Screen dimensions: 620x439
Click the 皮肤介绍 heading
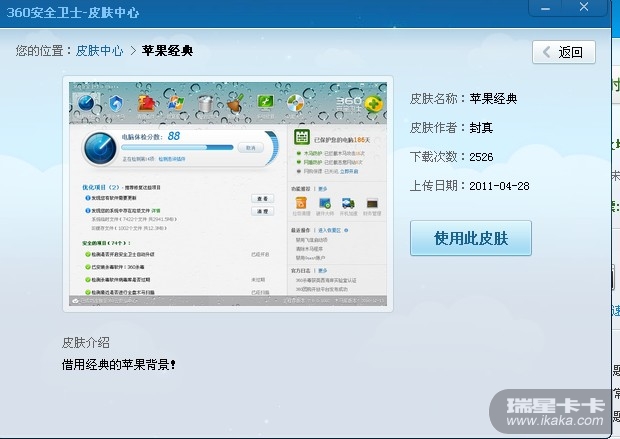pos(86,342)
